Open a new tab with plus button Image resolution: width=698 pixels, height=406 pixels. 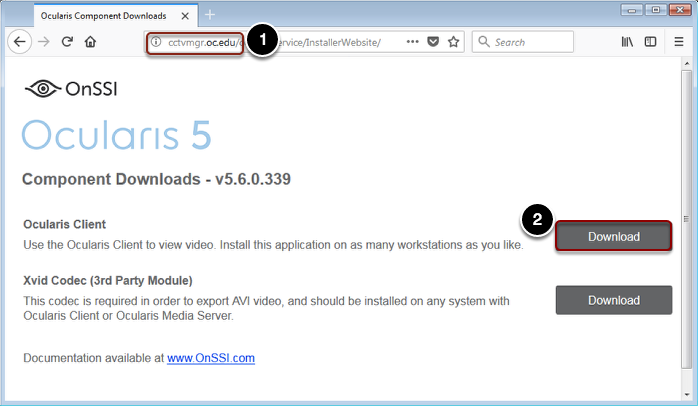210,15
